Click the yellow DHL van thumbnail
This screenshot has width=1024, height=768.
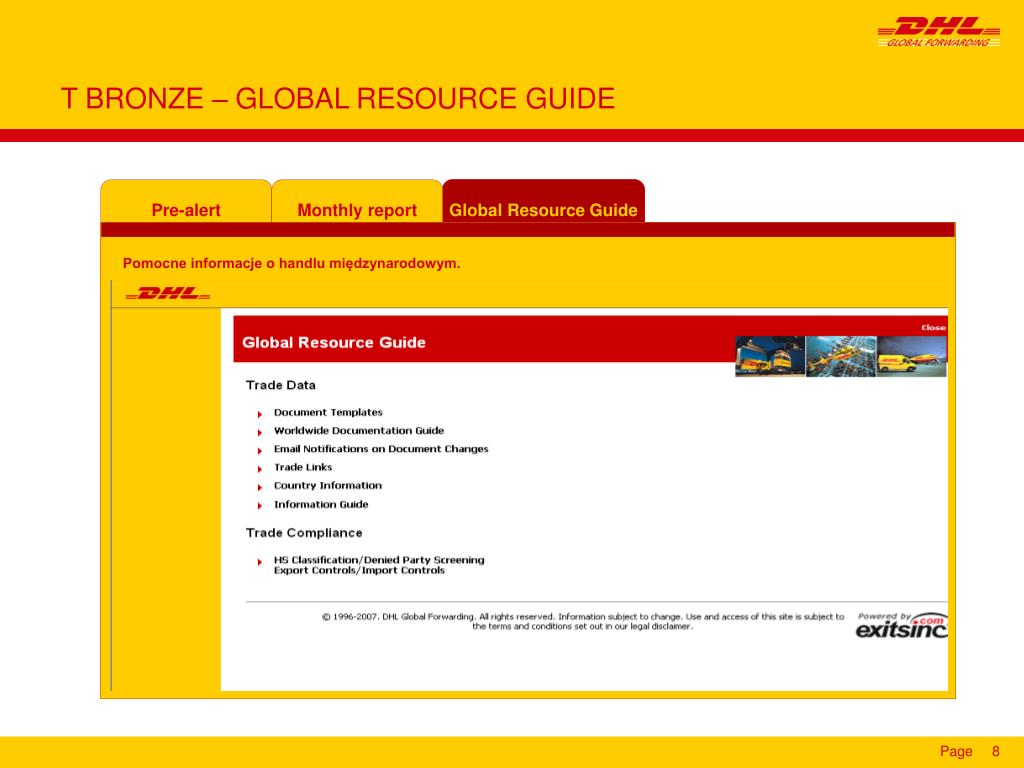(x=912, y=357)
